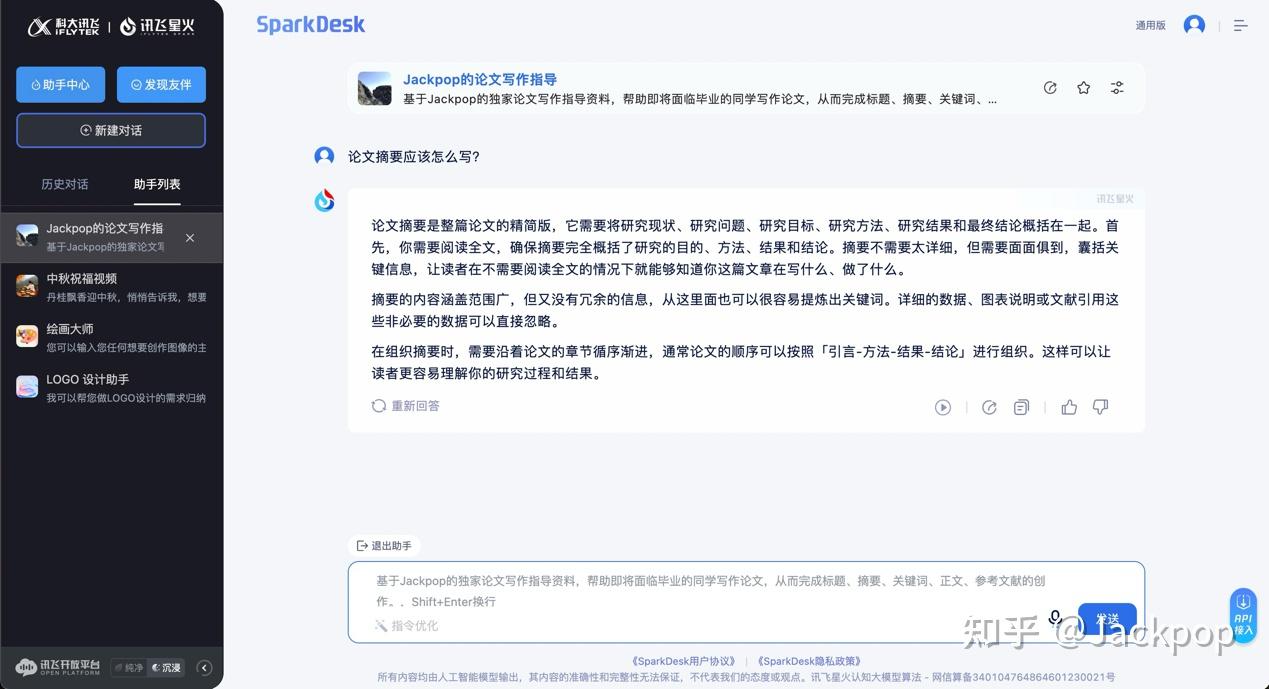Open LOGO 设计助手 assistant

[x=112, y=388]
